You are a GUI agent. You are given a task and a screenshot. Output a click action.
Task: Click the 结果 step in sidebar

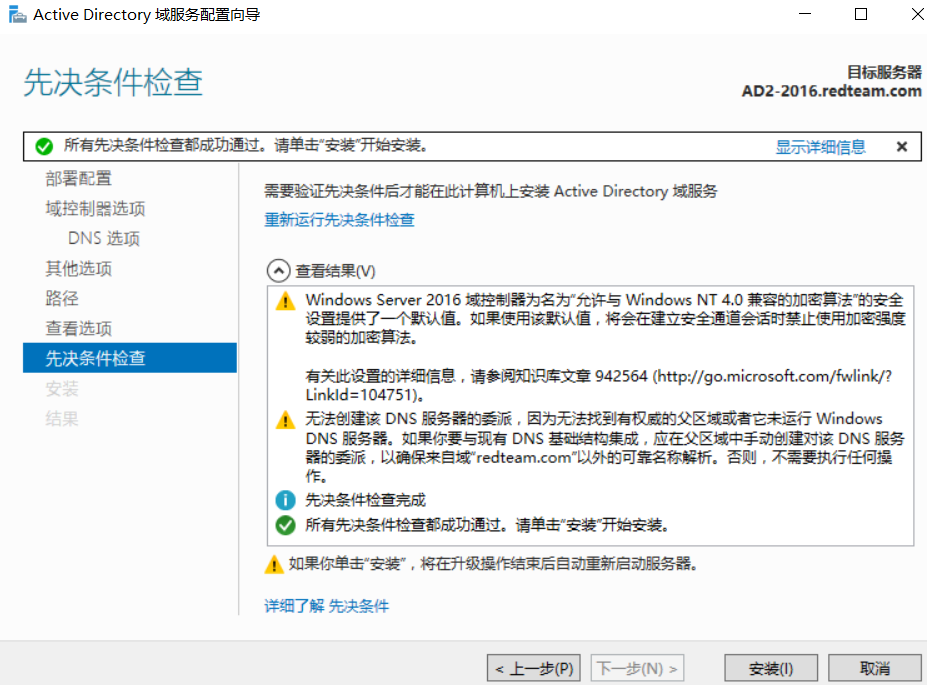click(x=62, y=419)
